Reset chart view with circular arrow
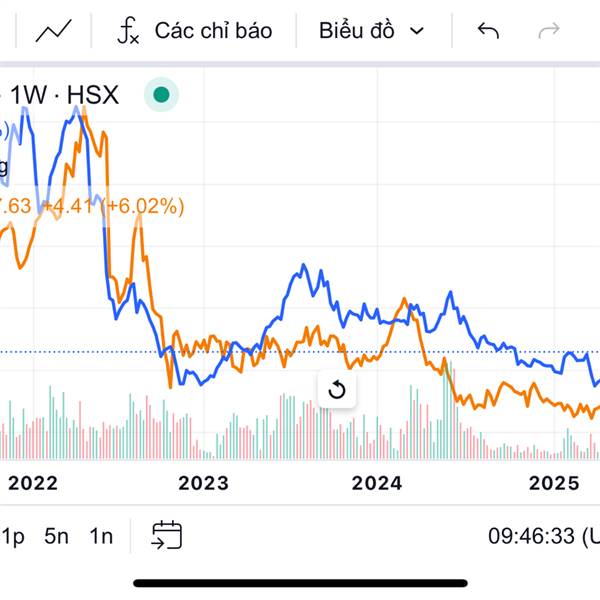 337,389
